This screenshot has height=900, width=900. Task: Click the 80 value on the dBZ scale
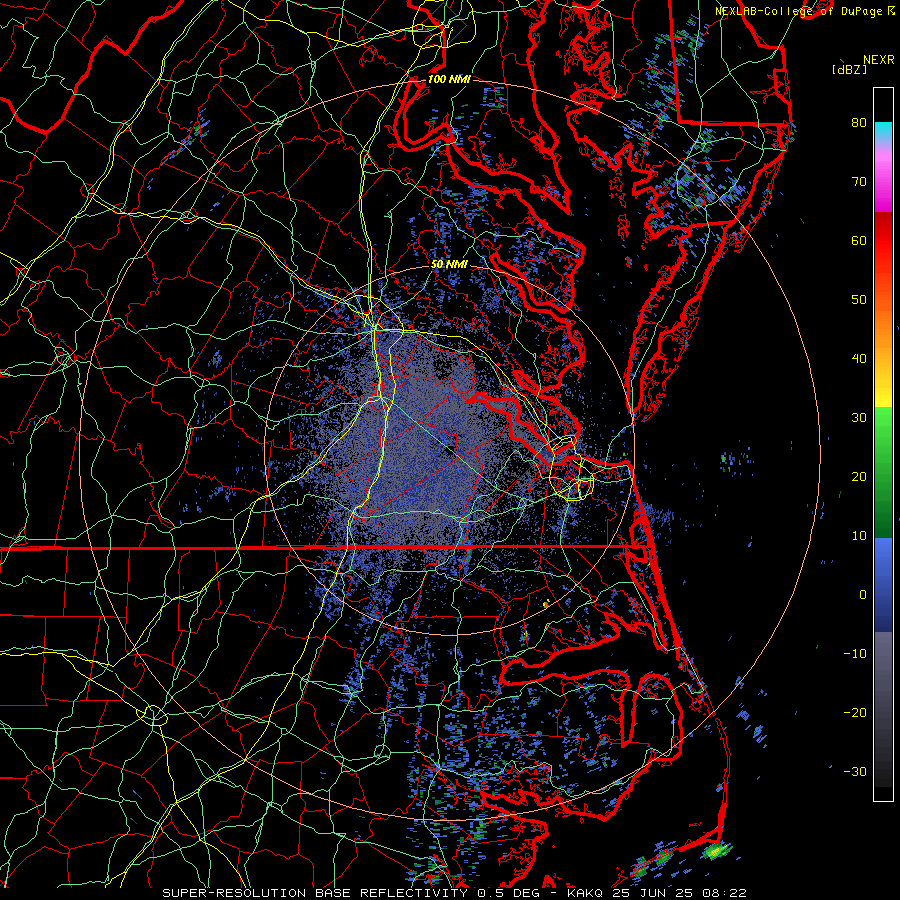click(859, 123)
